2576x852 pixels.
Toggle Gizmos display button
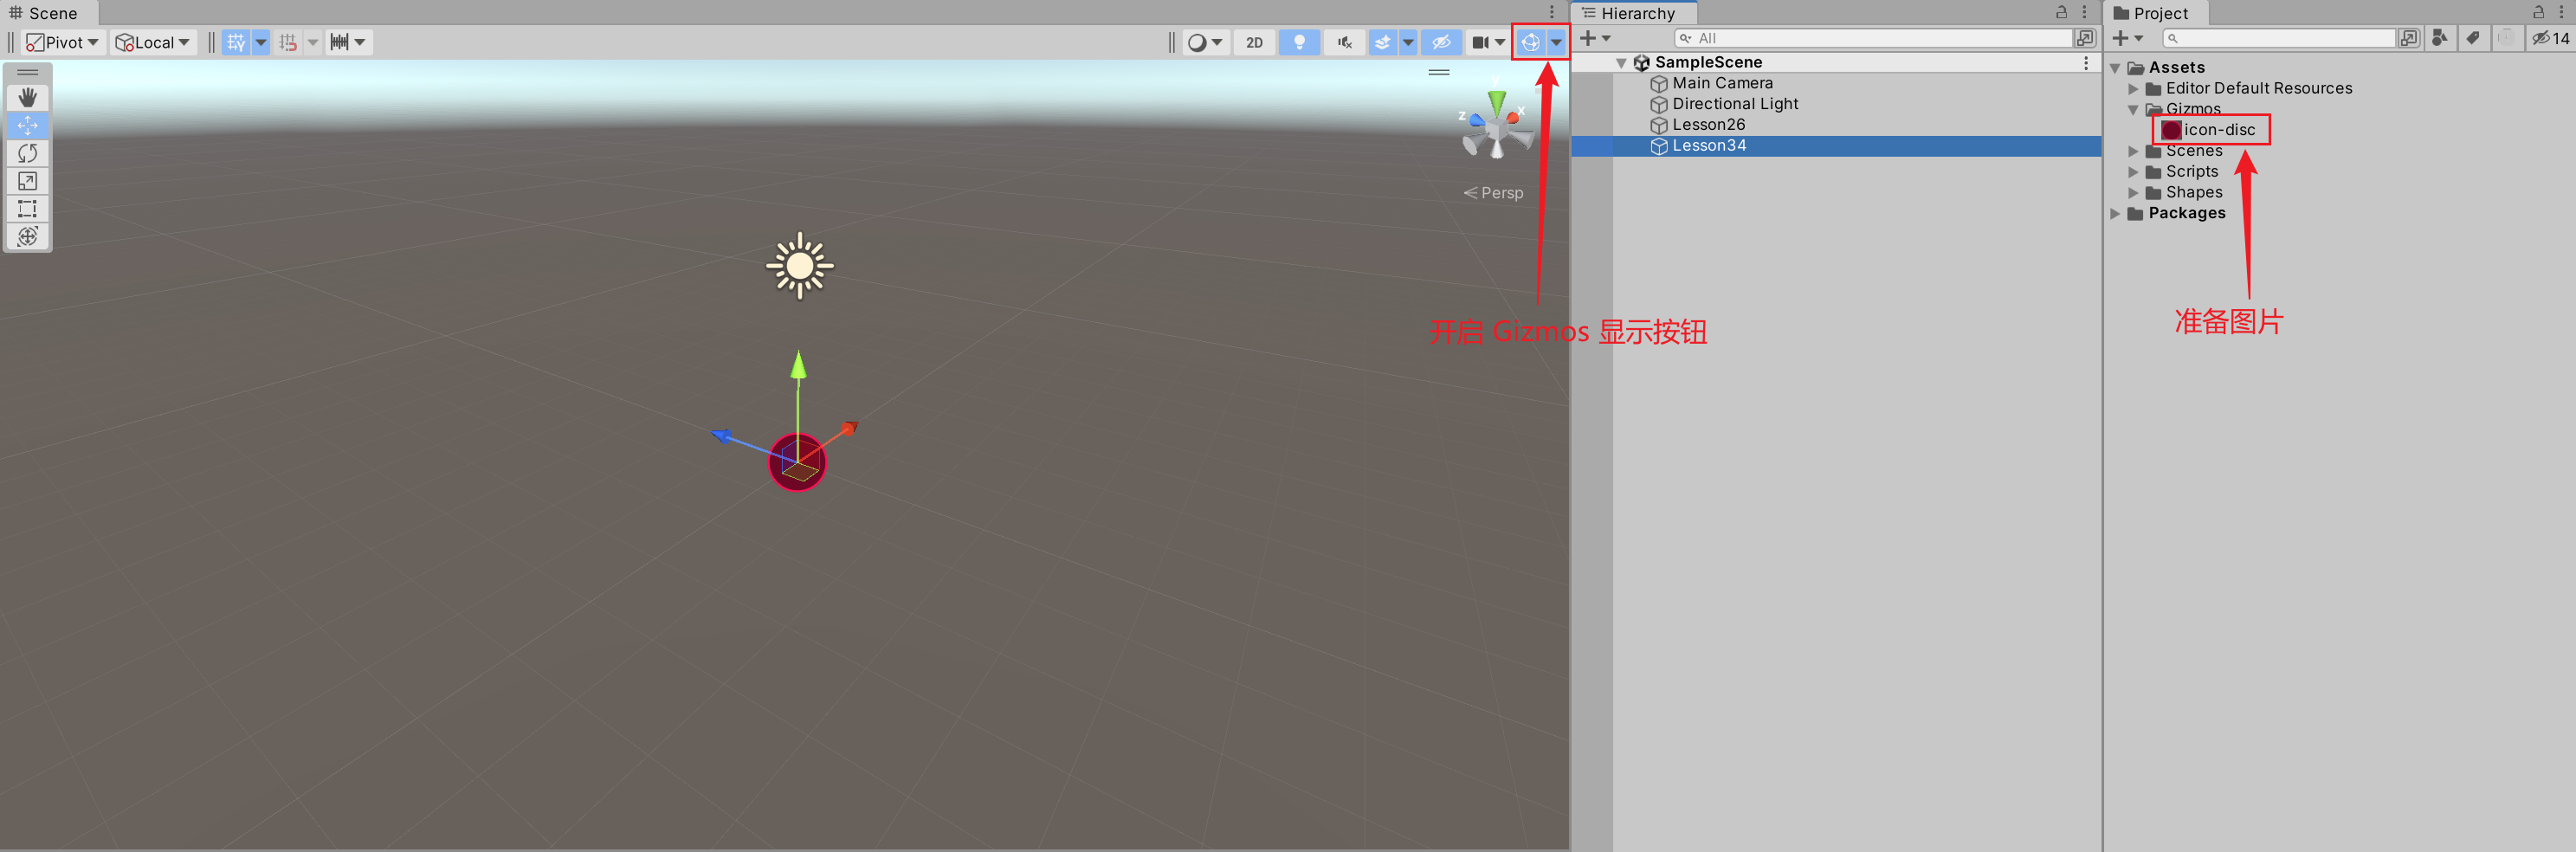pyautogui.click(x=1530, y=42)
